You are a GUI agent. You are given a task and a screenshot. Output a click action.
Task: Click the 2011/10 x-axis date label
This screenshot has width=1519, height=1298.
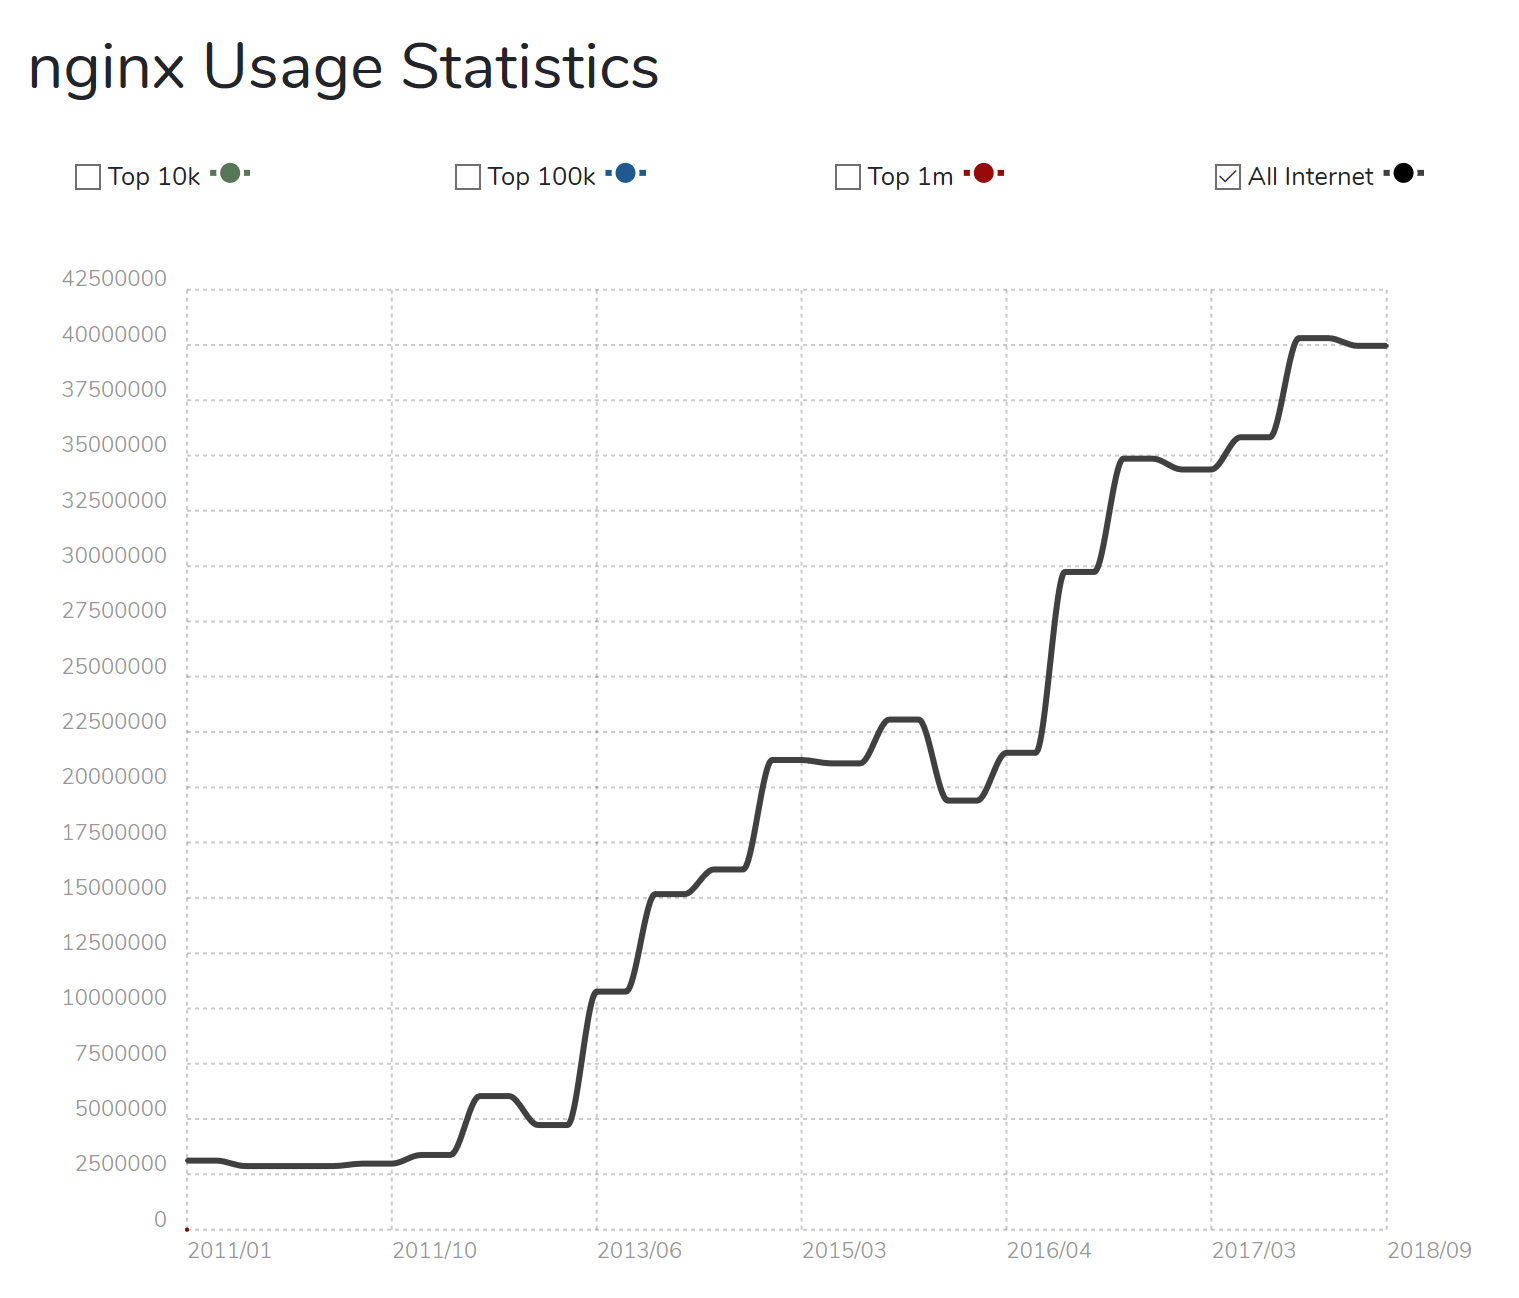[434, 1251]
